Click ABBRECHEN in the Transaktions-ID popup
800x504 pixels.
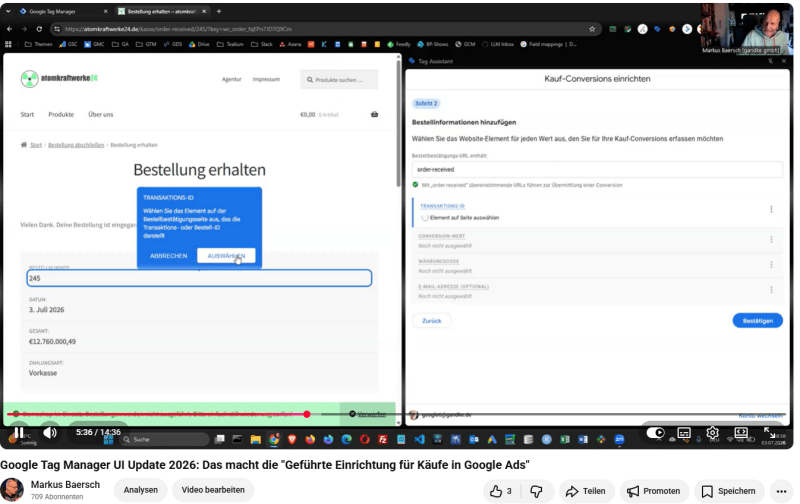[x=168, y=256]
